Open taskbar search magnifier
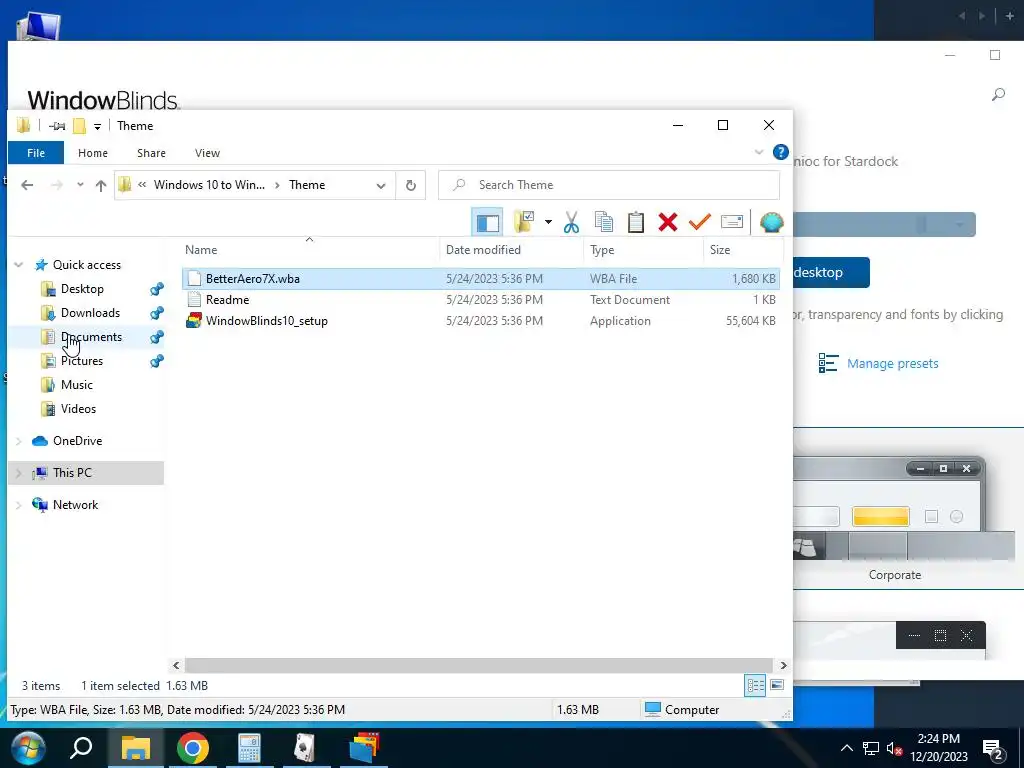 coord(81,748)
